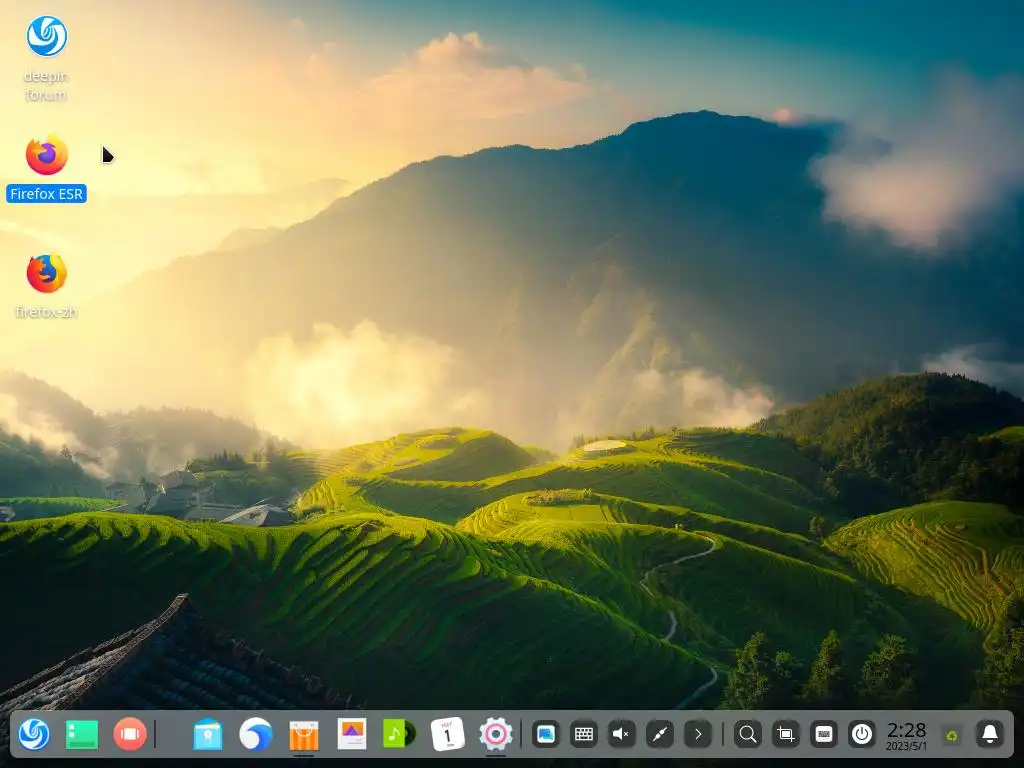The height and width of the screenshot is (768, 1024).
Task: Open the onboard keyboard tray icon
Action: click(x=584, y=735)
